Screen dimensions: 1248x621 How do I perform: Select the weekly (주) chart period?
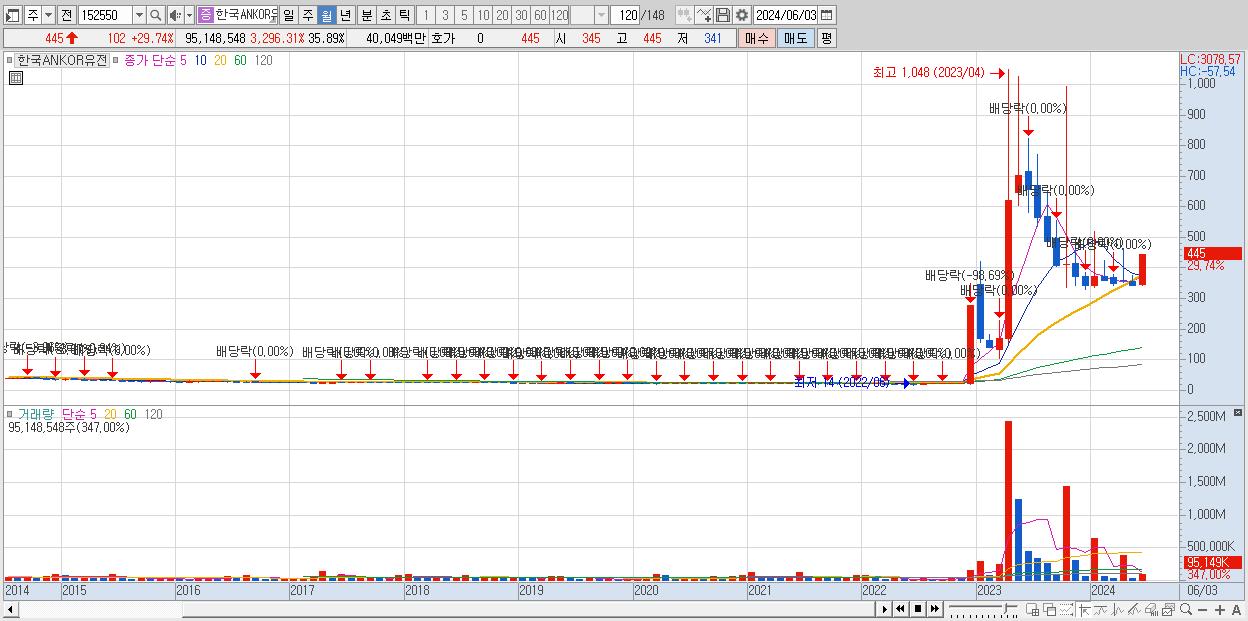pyautogui.click(x=307, y=15)
